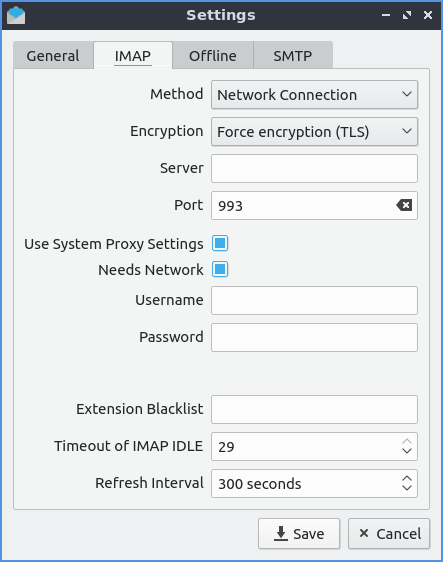
Task: Save the IMAP settings
Action: click(x=299, y=534)
